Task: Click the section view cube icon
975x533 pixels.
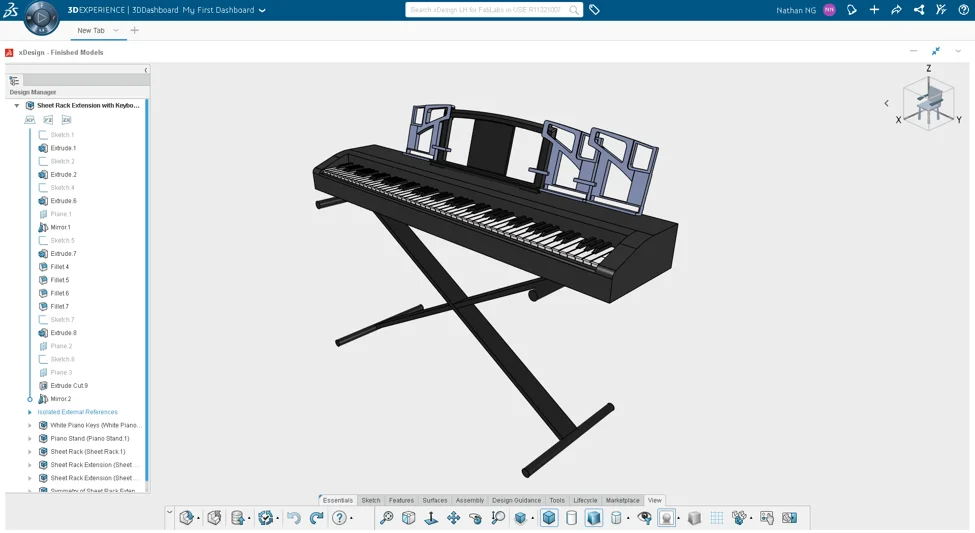Action: click(x=520, y=517)
